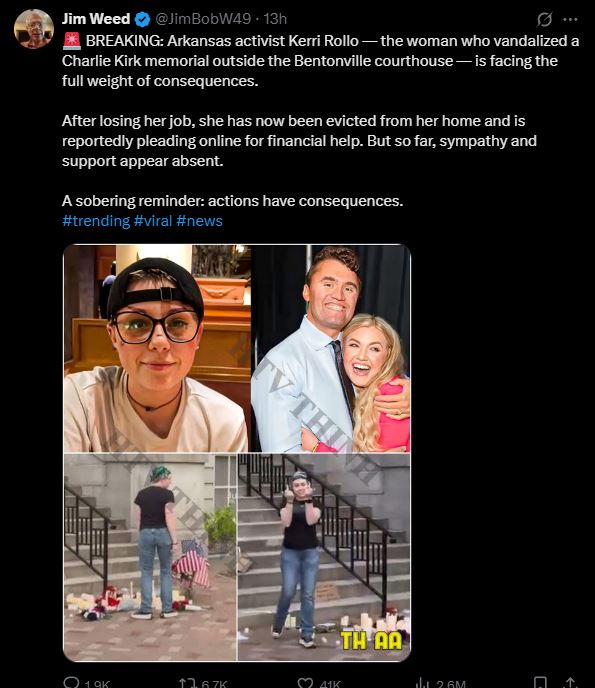Open the three-dot more options menu
595x688 pixels.
570,19
